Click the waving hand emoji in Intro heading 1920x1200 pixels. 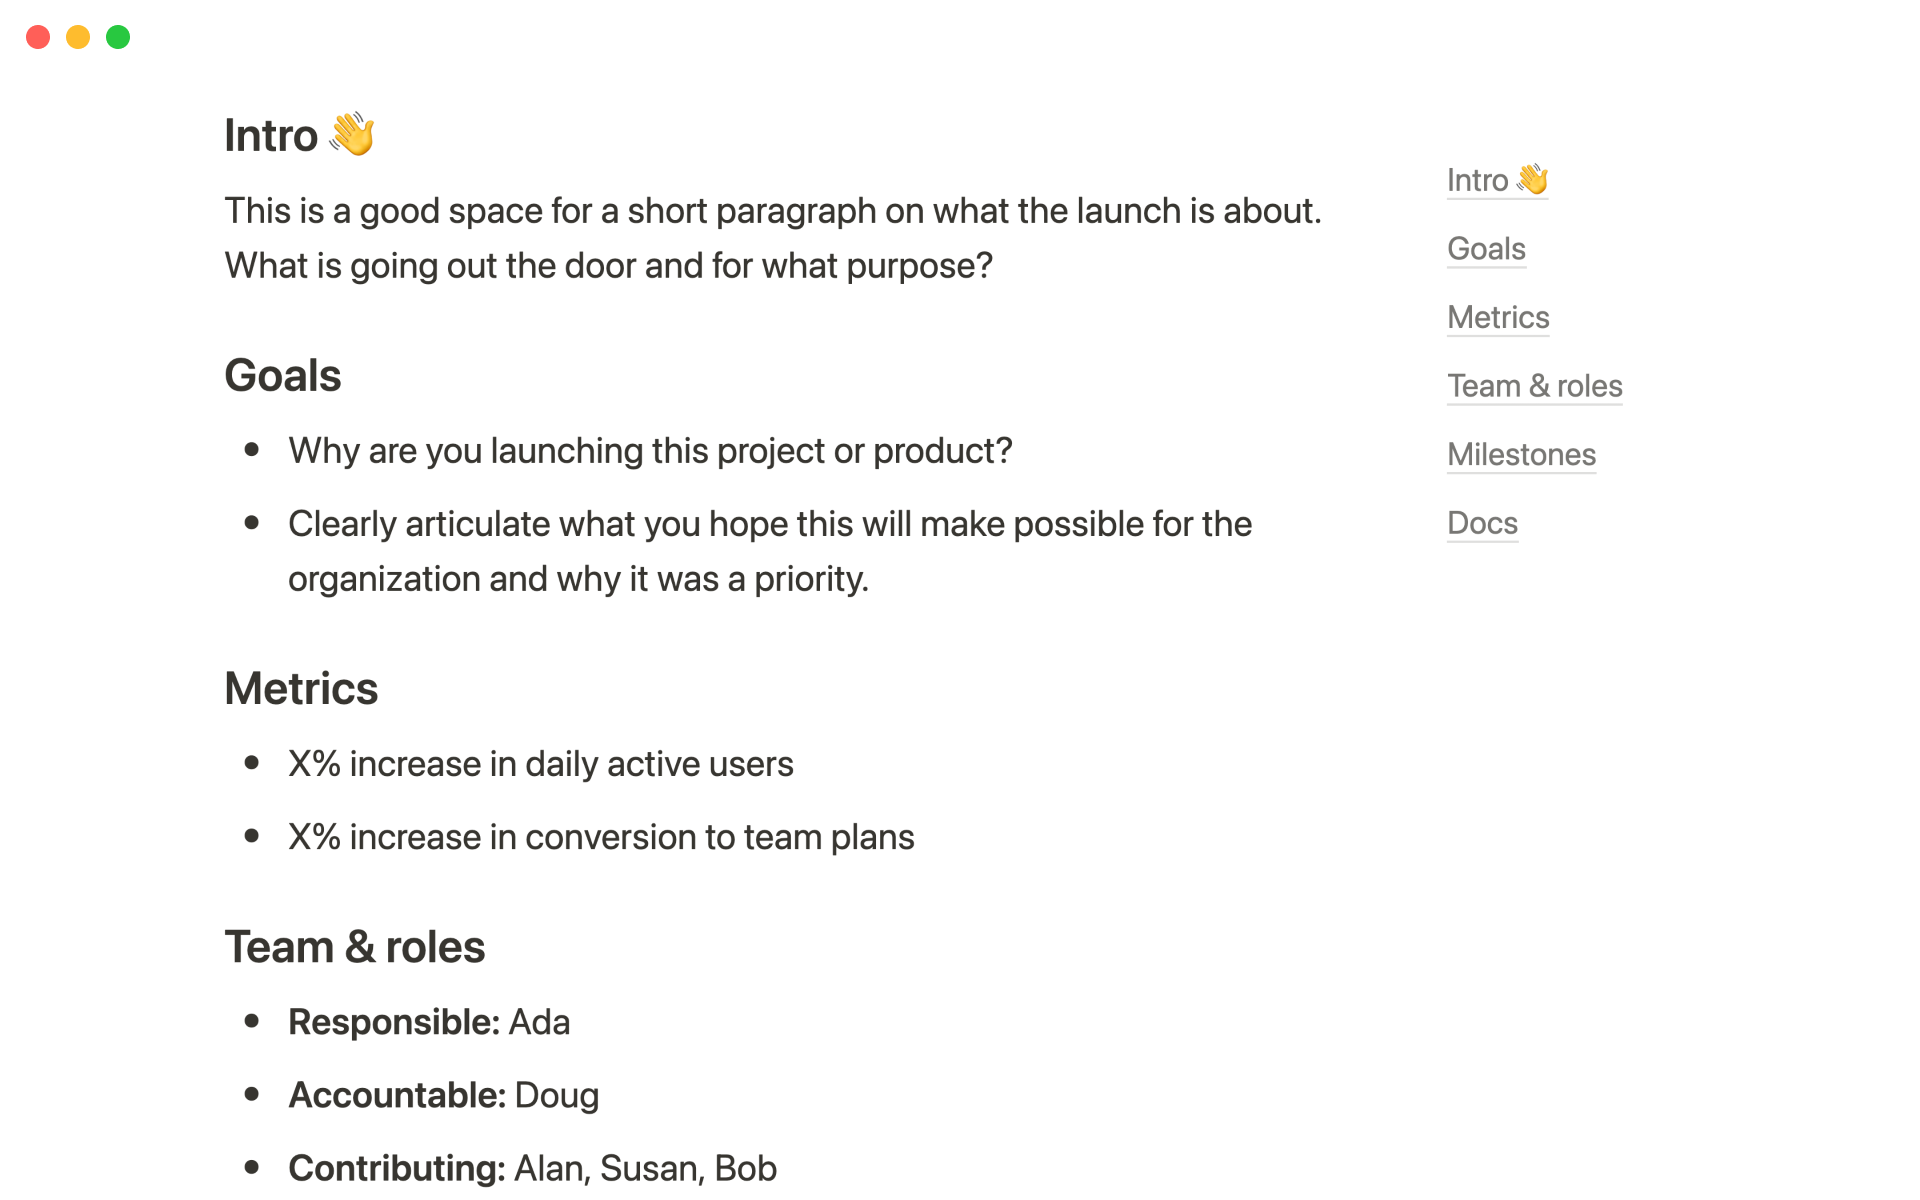click(x=352, y=135)
